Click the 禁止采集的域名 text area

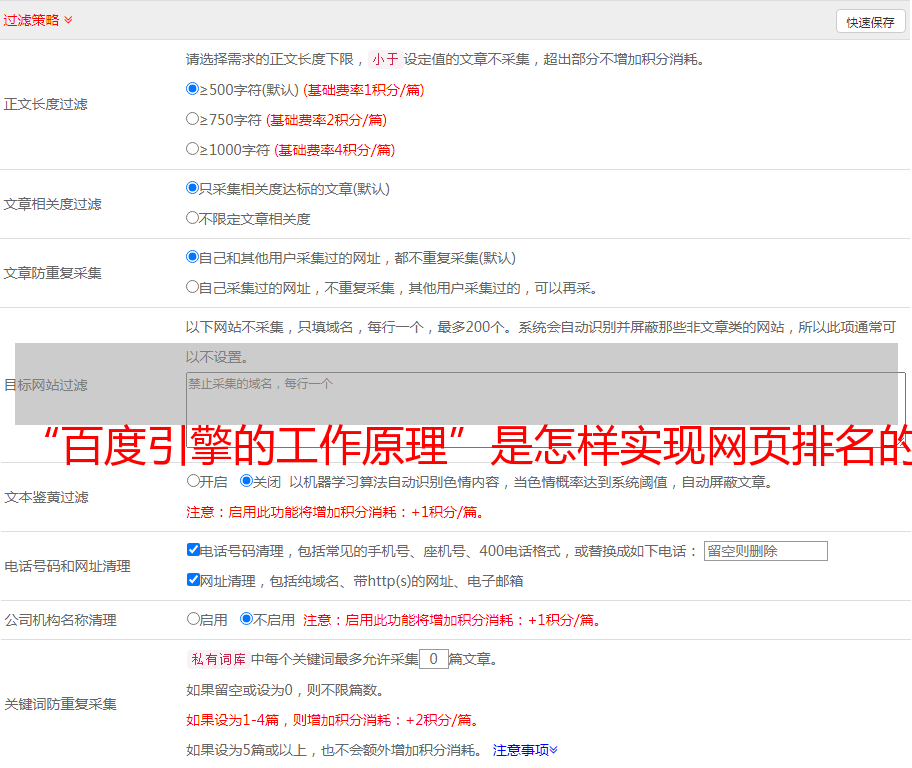(x=545, y=400)
